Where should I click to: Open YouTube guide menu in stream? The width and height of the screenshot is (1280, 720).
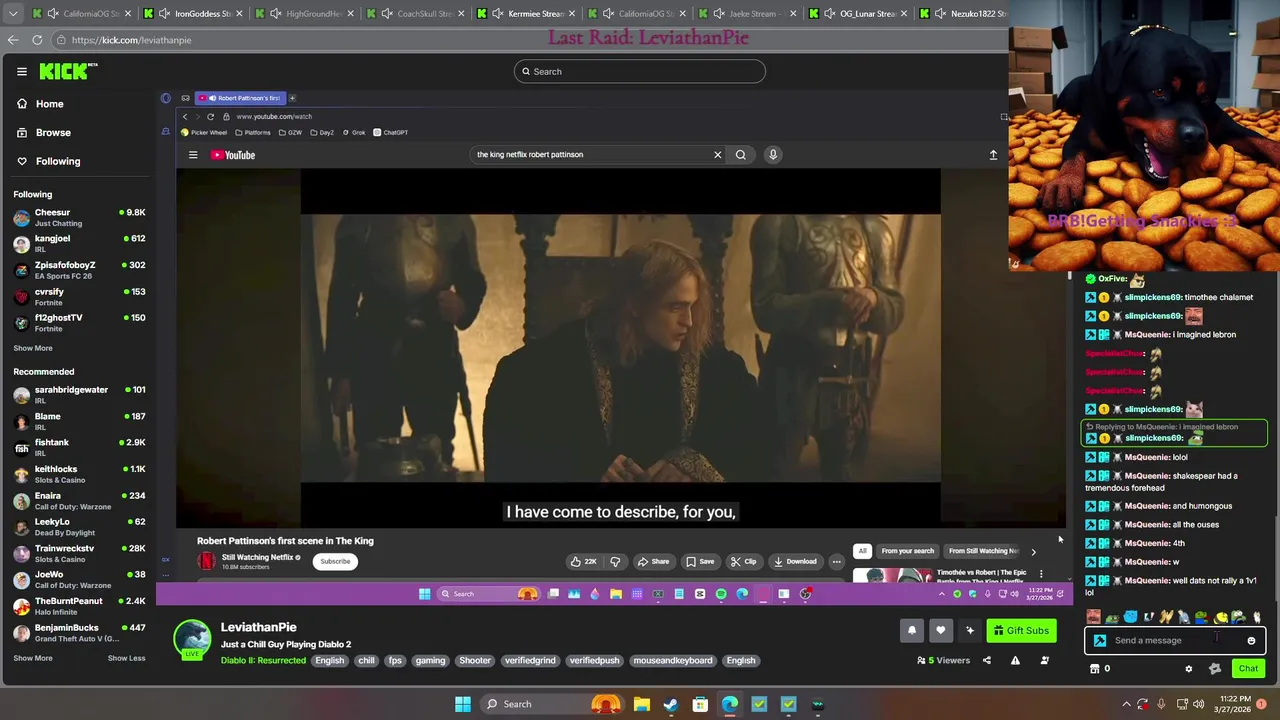193,155
